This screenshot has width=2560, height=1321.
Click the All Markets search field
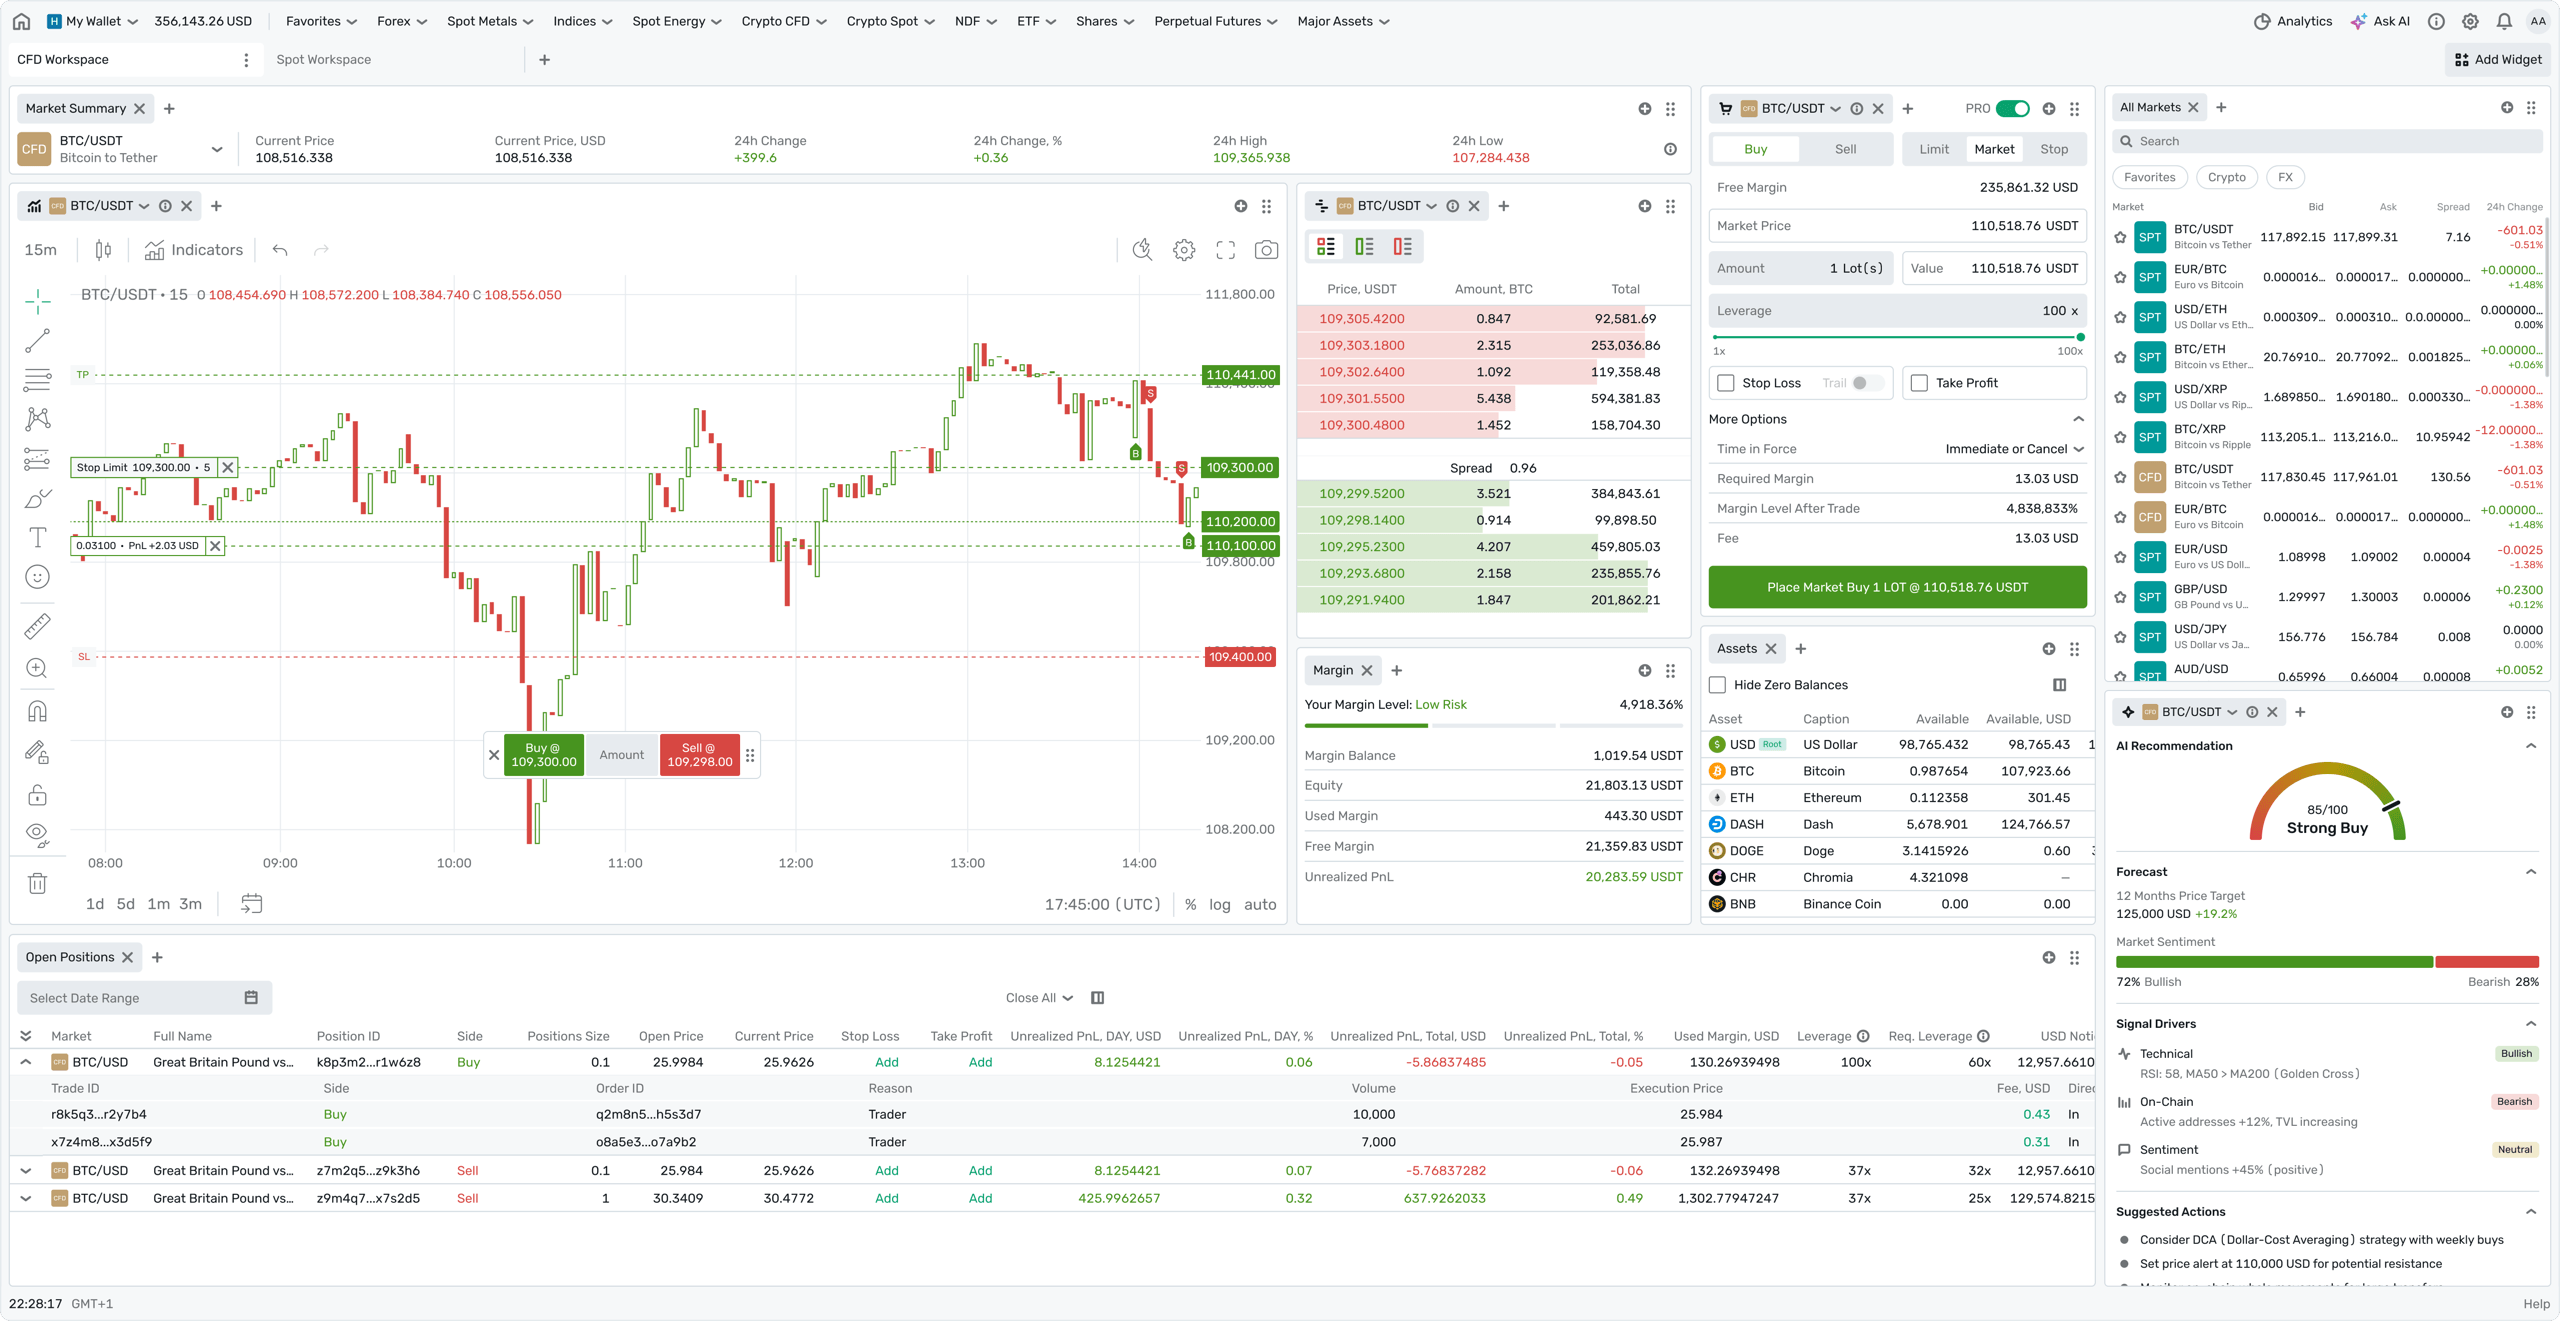click(x=2327, y=141)
